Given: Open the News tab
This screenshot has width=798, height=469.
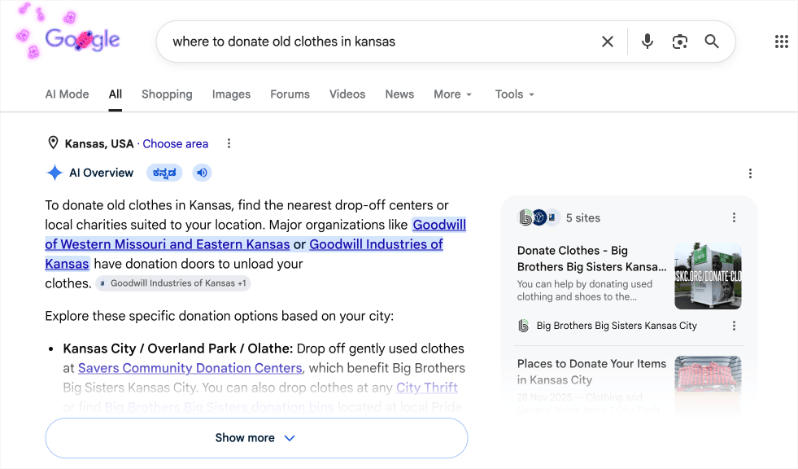Looking at the screenshot, I should tap(399, 94).
